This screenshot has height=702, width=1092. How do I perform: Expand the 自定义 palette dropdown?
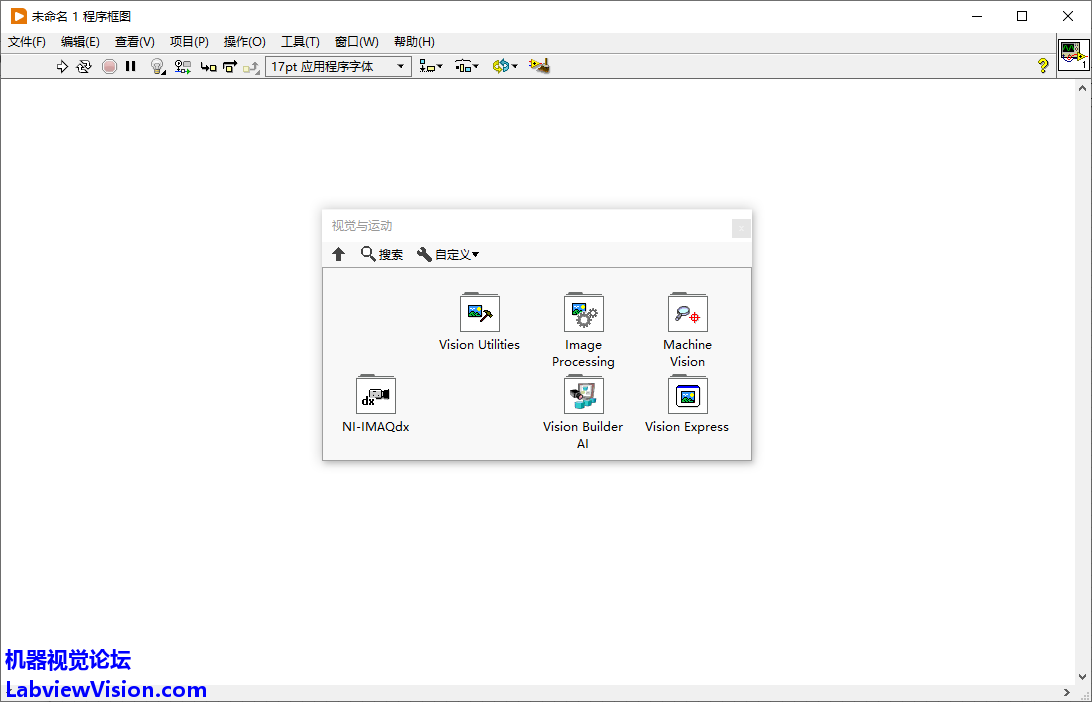click(448, 254)
